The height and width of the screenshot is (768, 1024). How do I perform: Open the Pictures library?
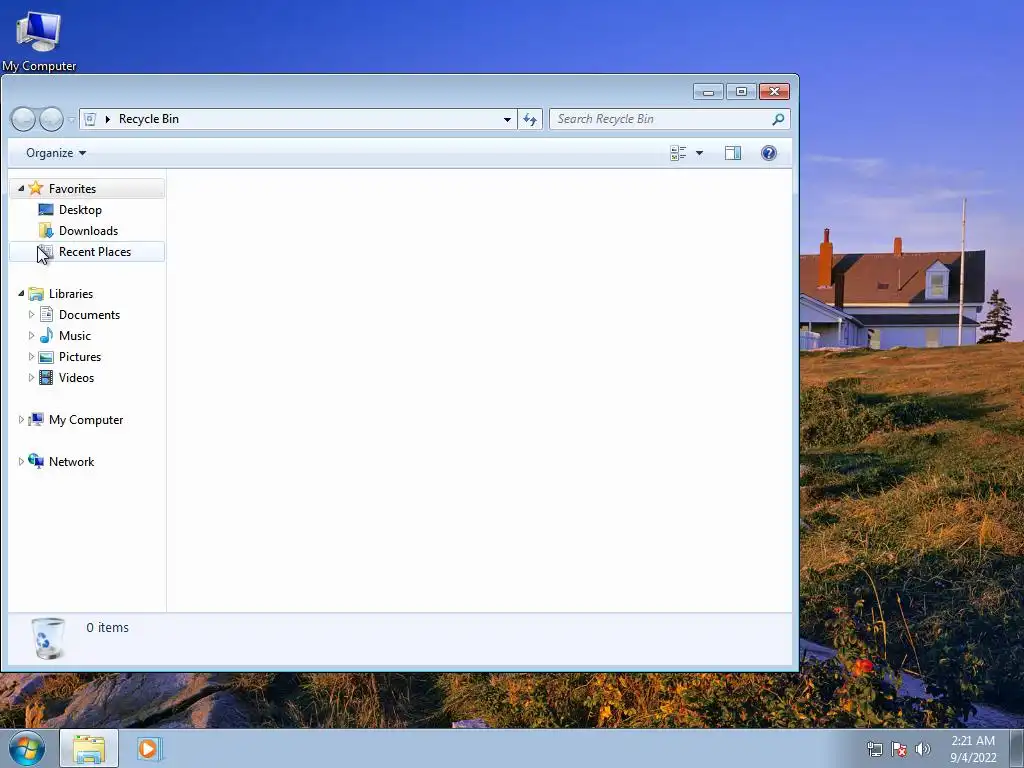pos(80,357)
